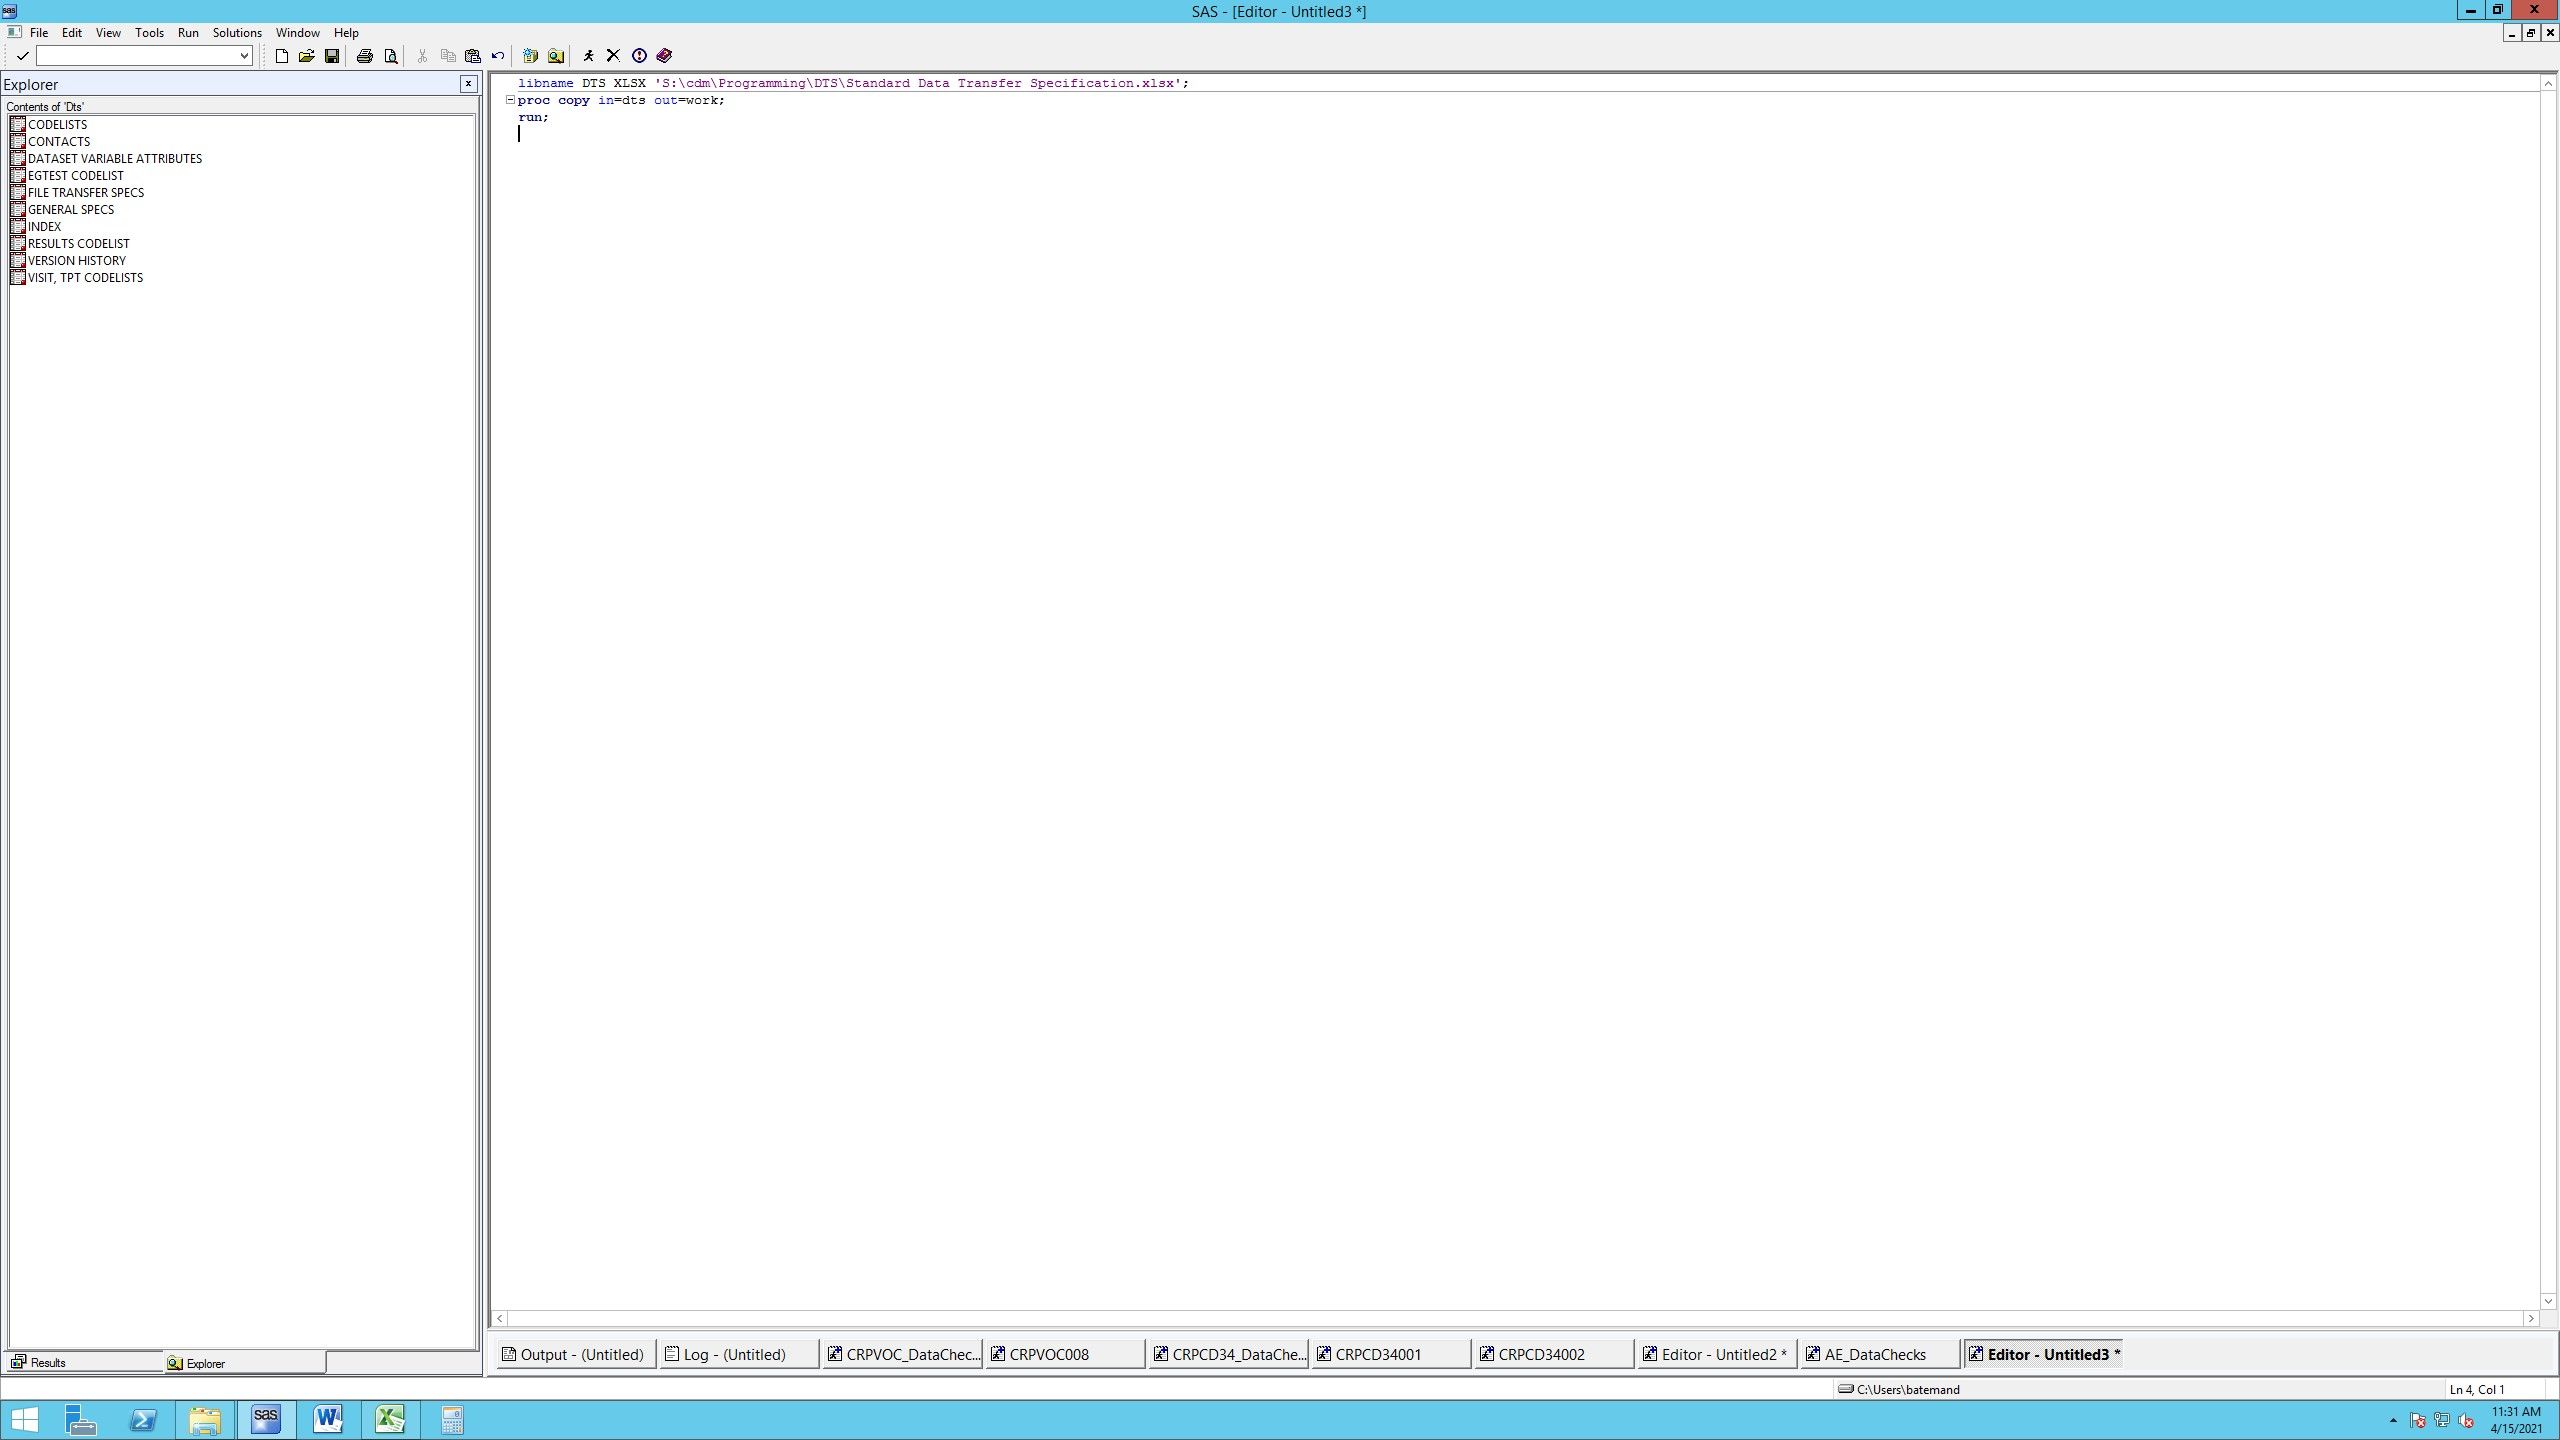Click the command checkmark button

point(22,56)
